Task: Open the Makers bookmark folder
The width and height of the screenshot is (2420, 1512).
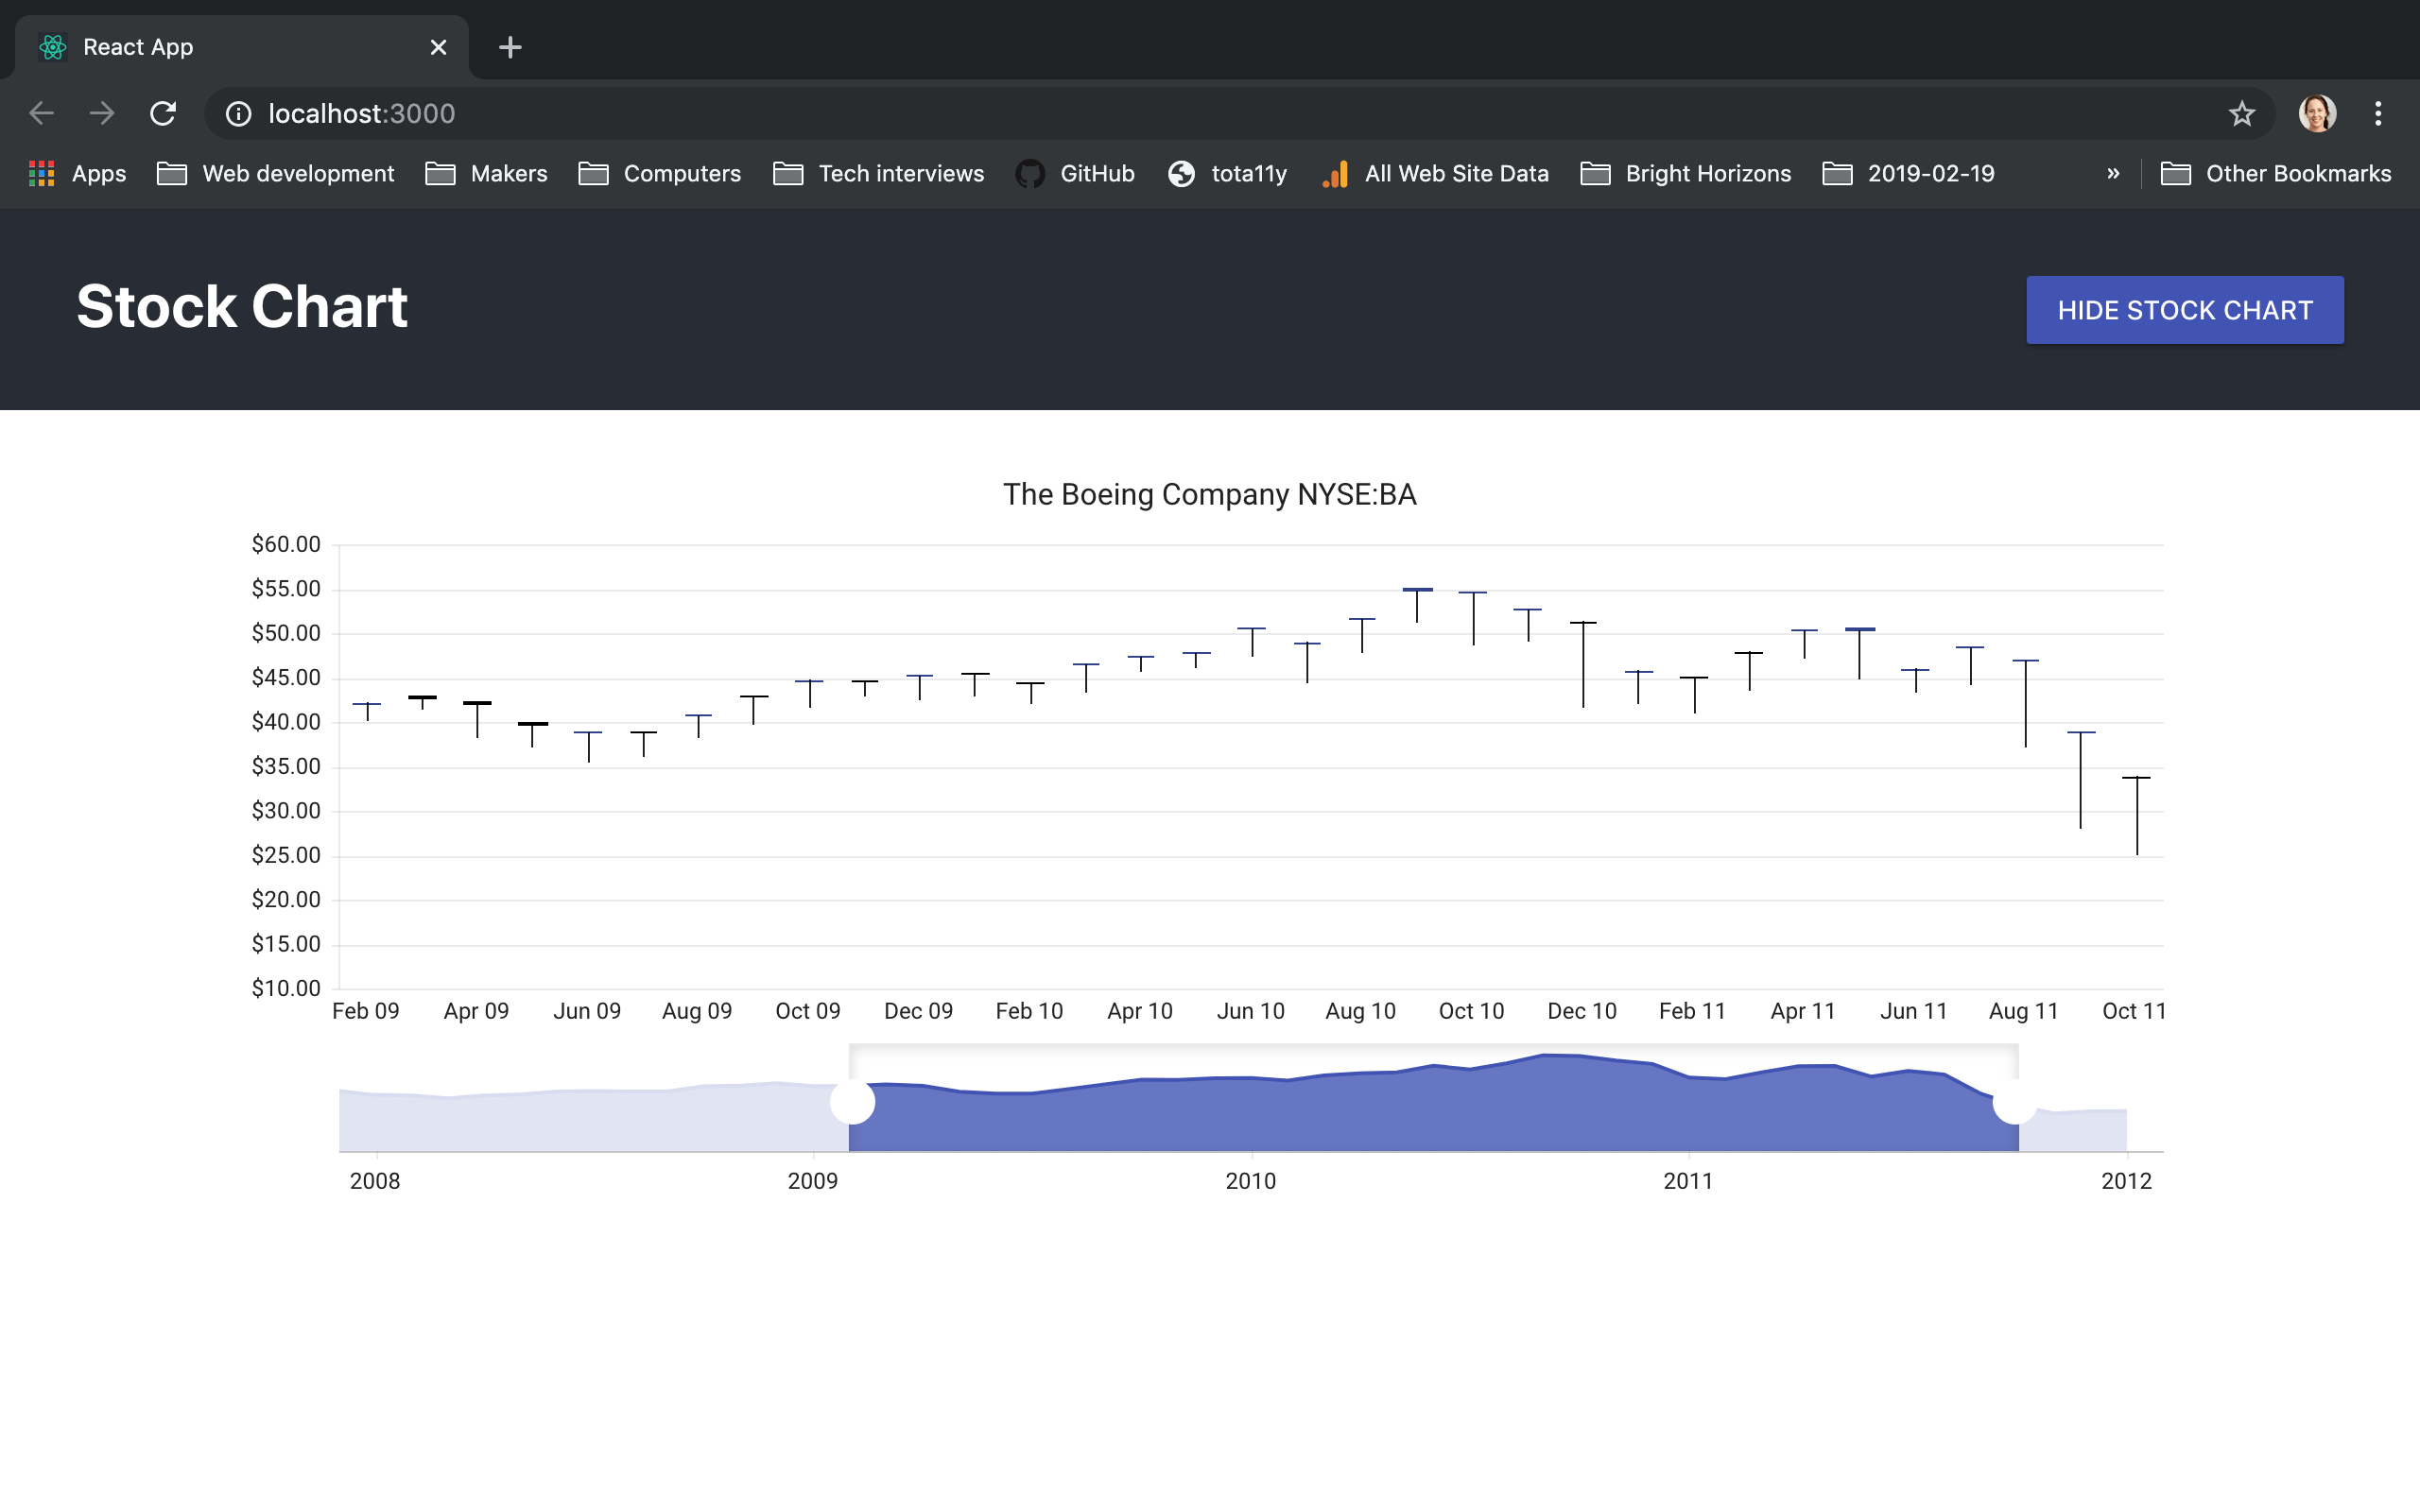Action: coord(486,174)
